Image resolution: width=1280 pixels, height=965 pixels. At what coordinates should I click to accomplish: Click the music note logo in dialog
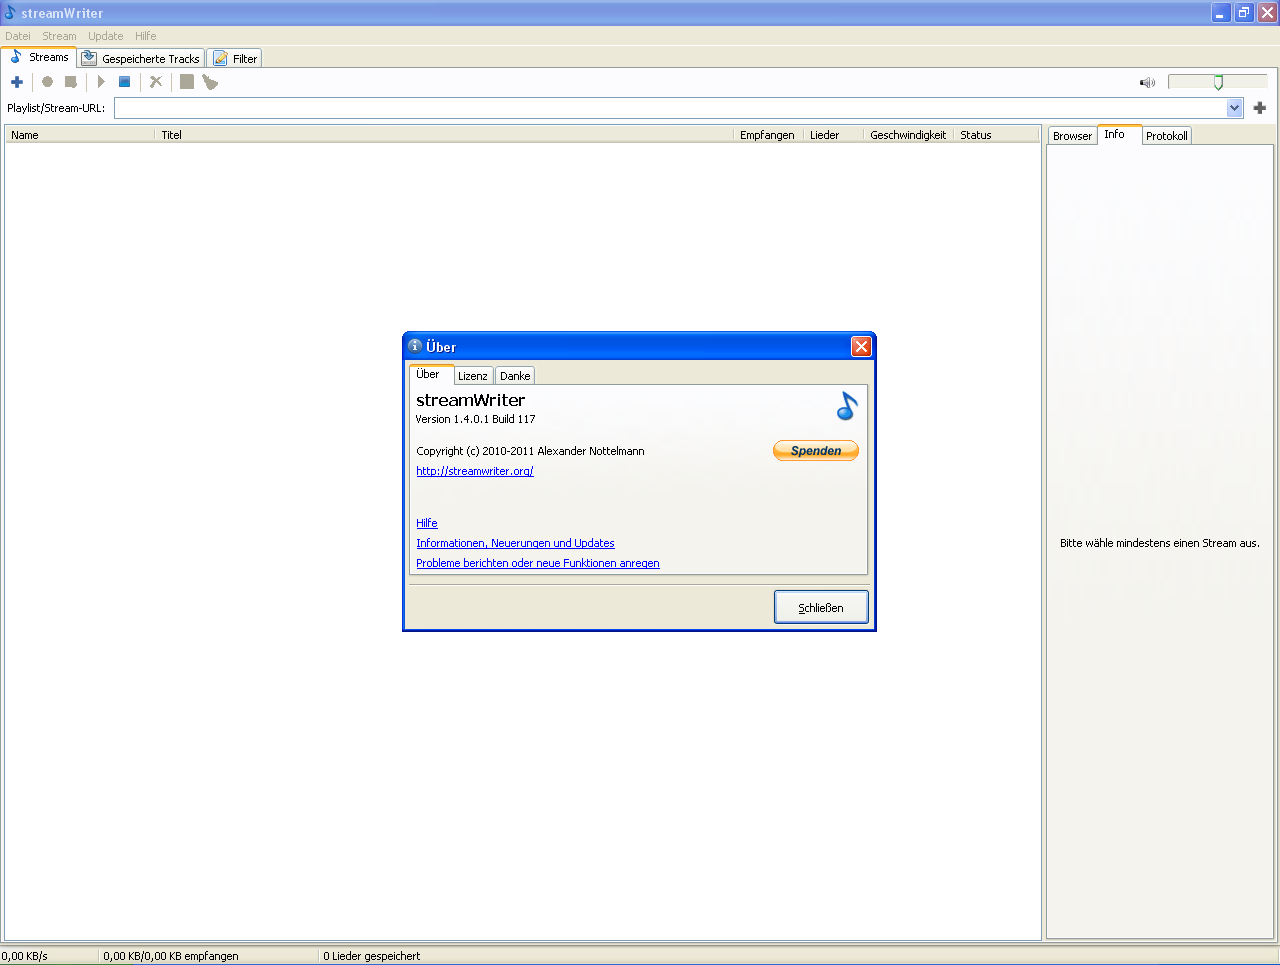tap(847, 406)
